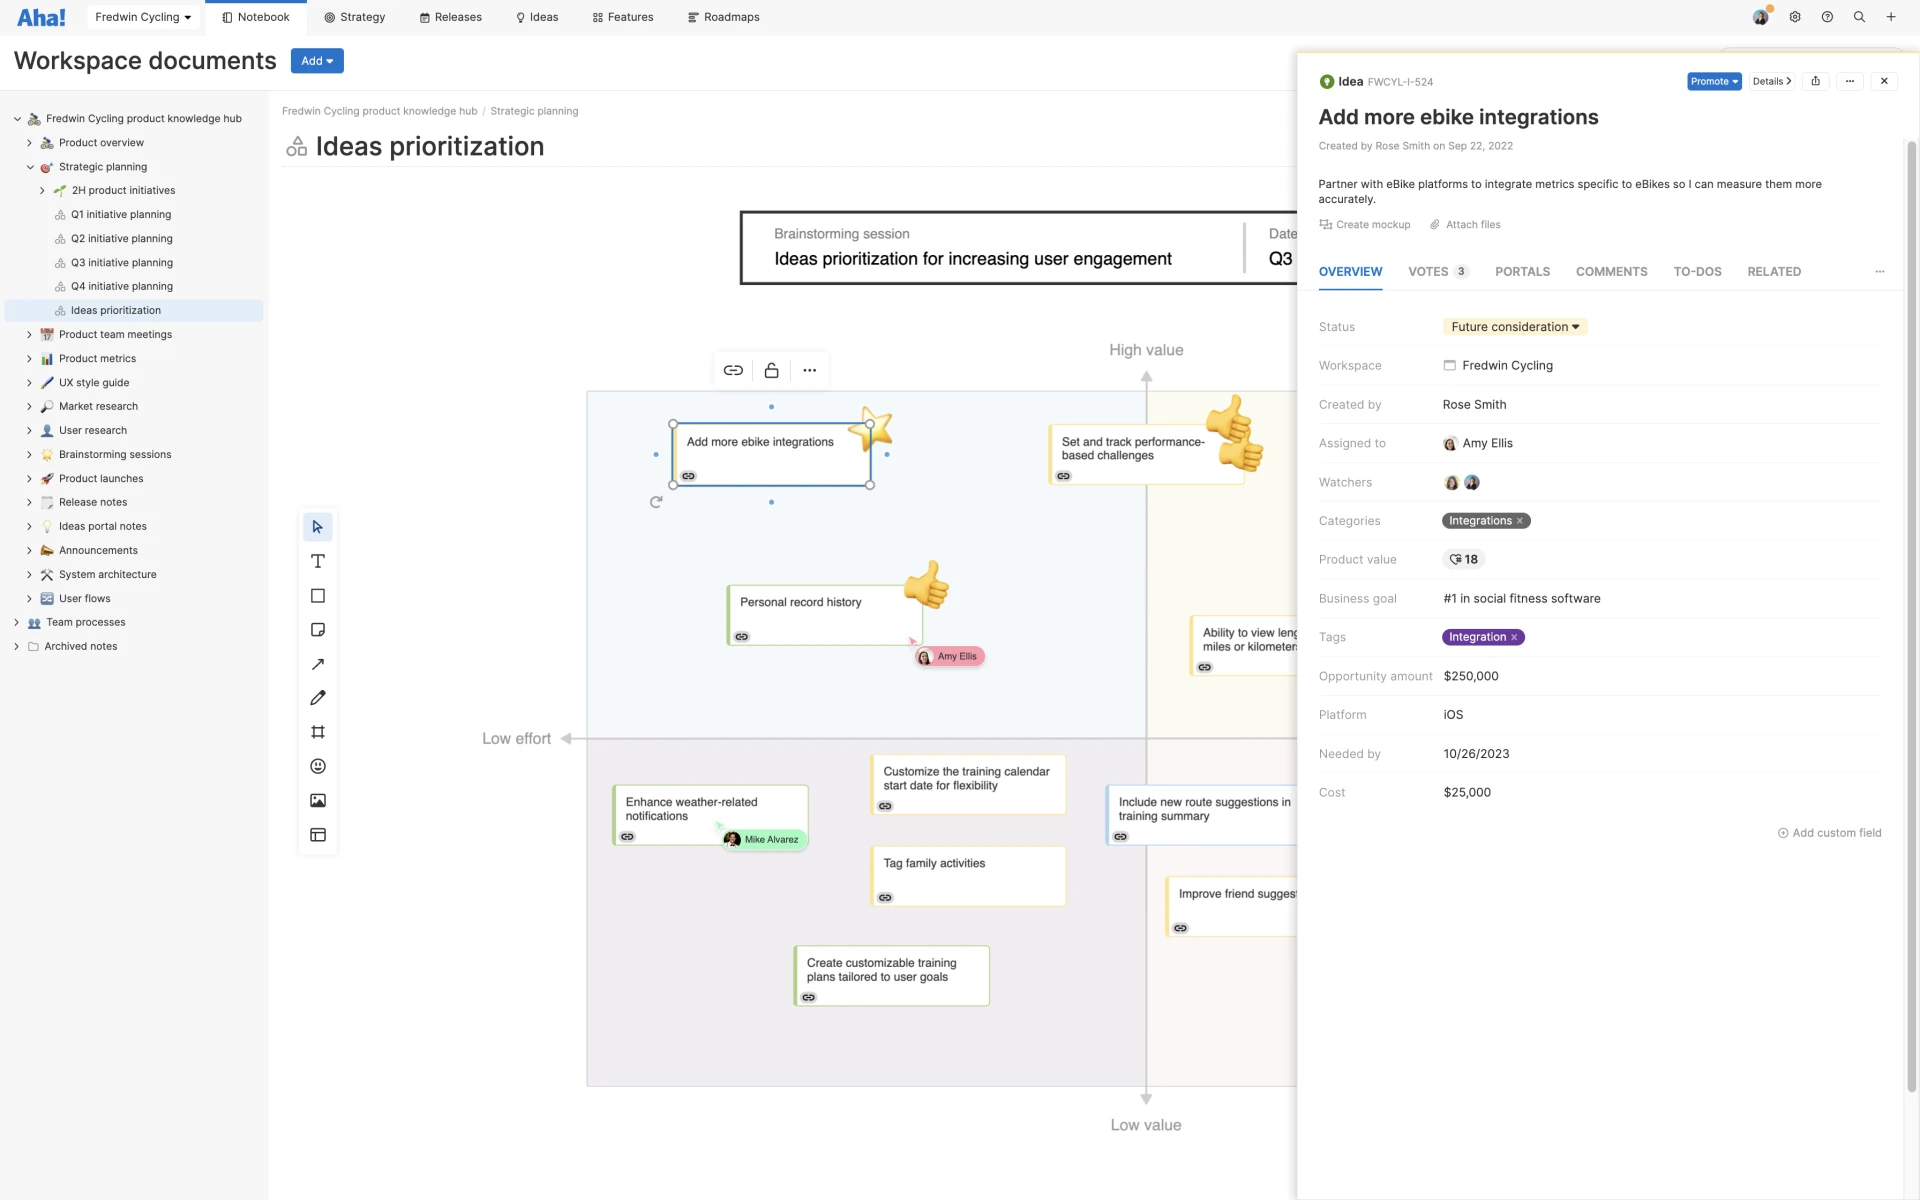Screen dimensions: 1920x1200
Task: Open the Fredwin Cycling workspace dropdown
Action: 142,17
